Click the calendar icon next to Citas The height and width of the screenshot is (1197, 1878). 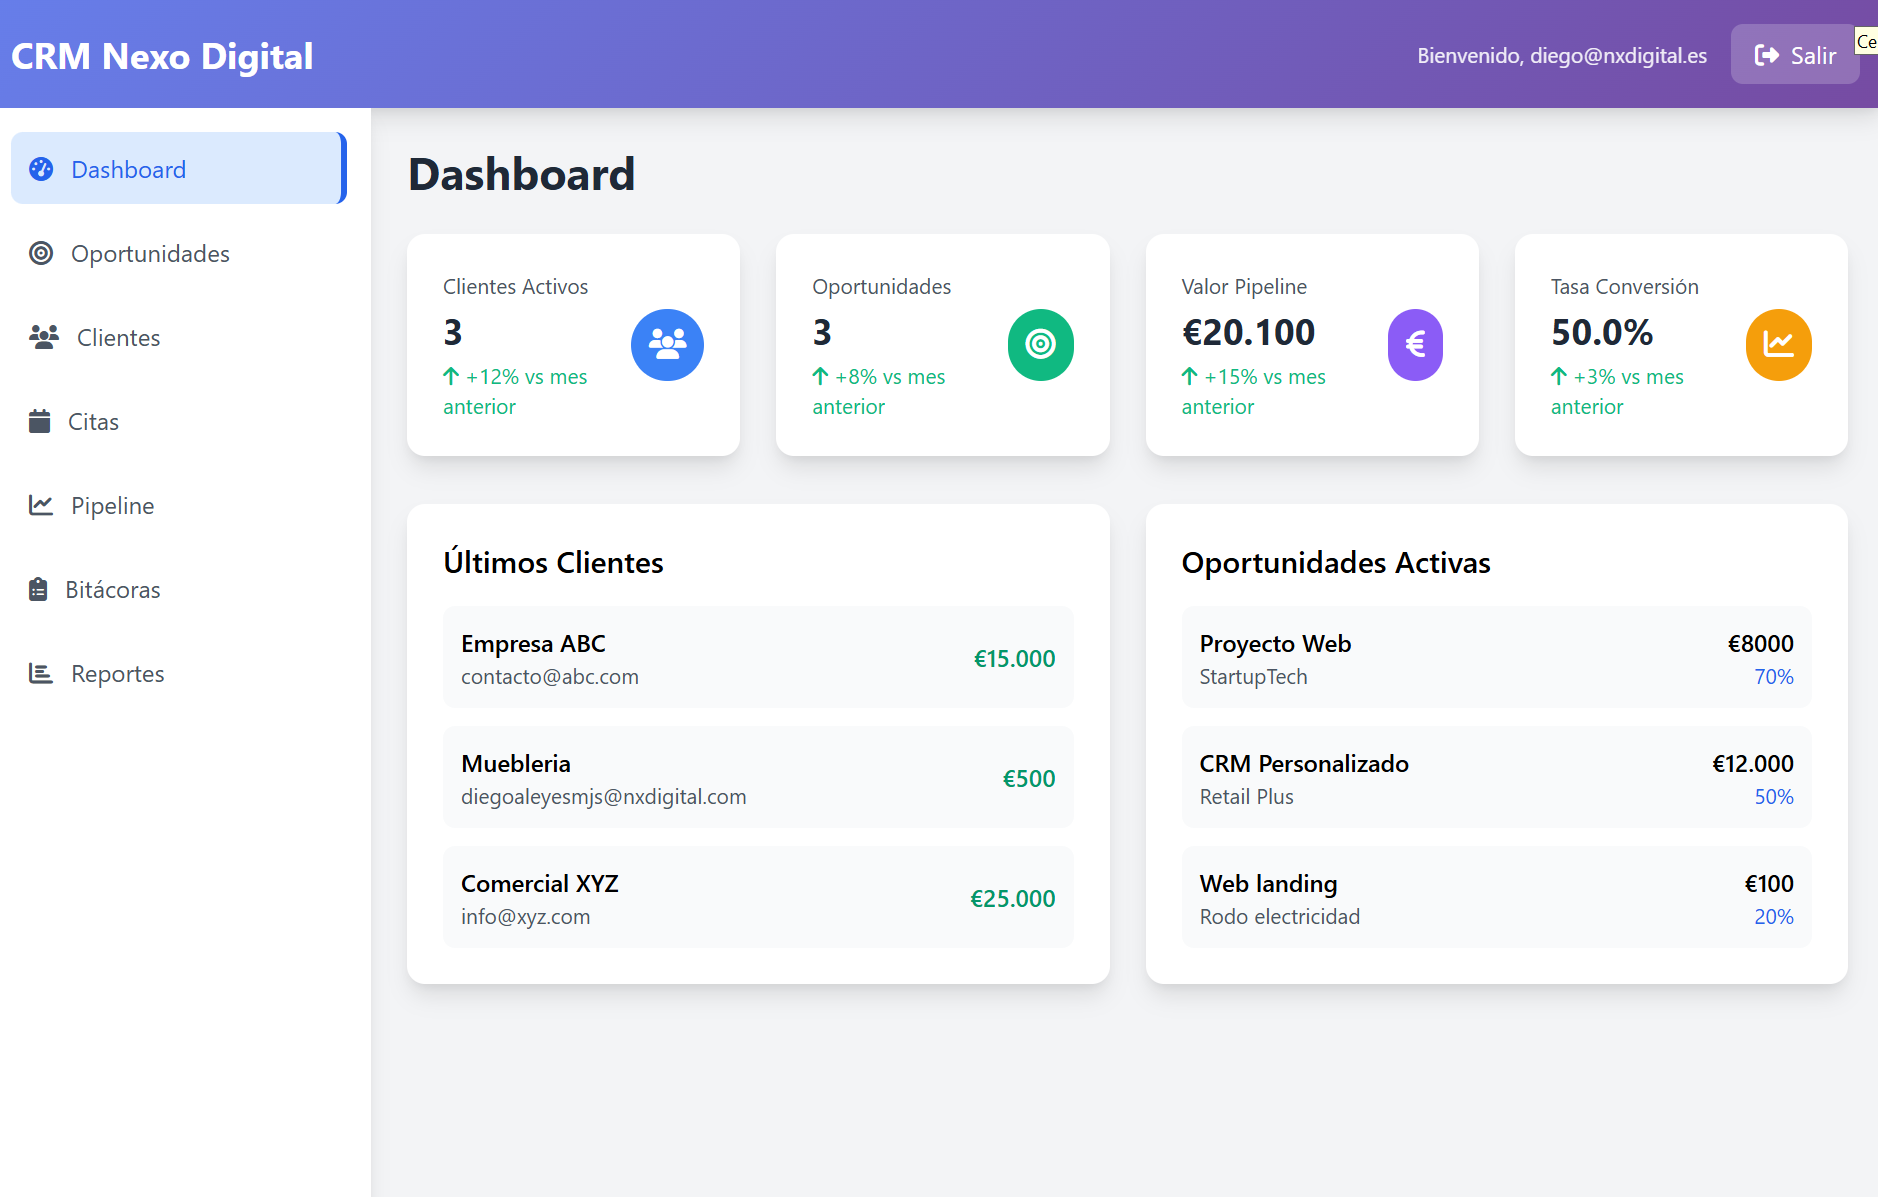pos(41,421)
